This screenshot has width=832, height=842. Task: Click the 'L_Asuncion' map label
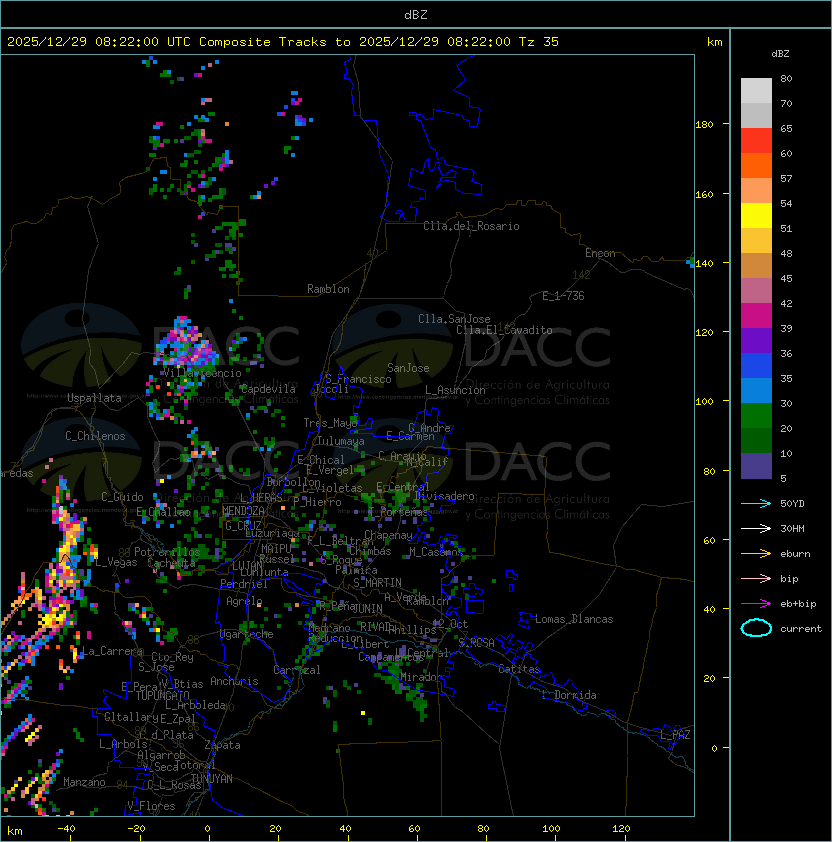(x=455, y=390)
